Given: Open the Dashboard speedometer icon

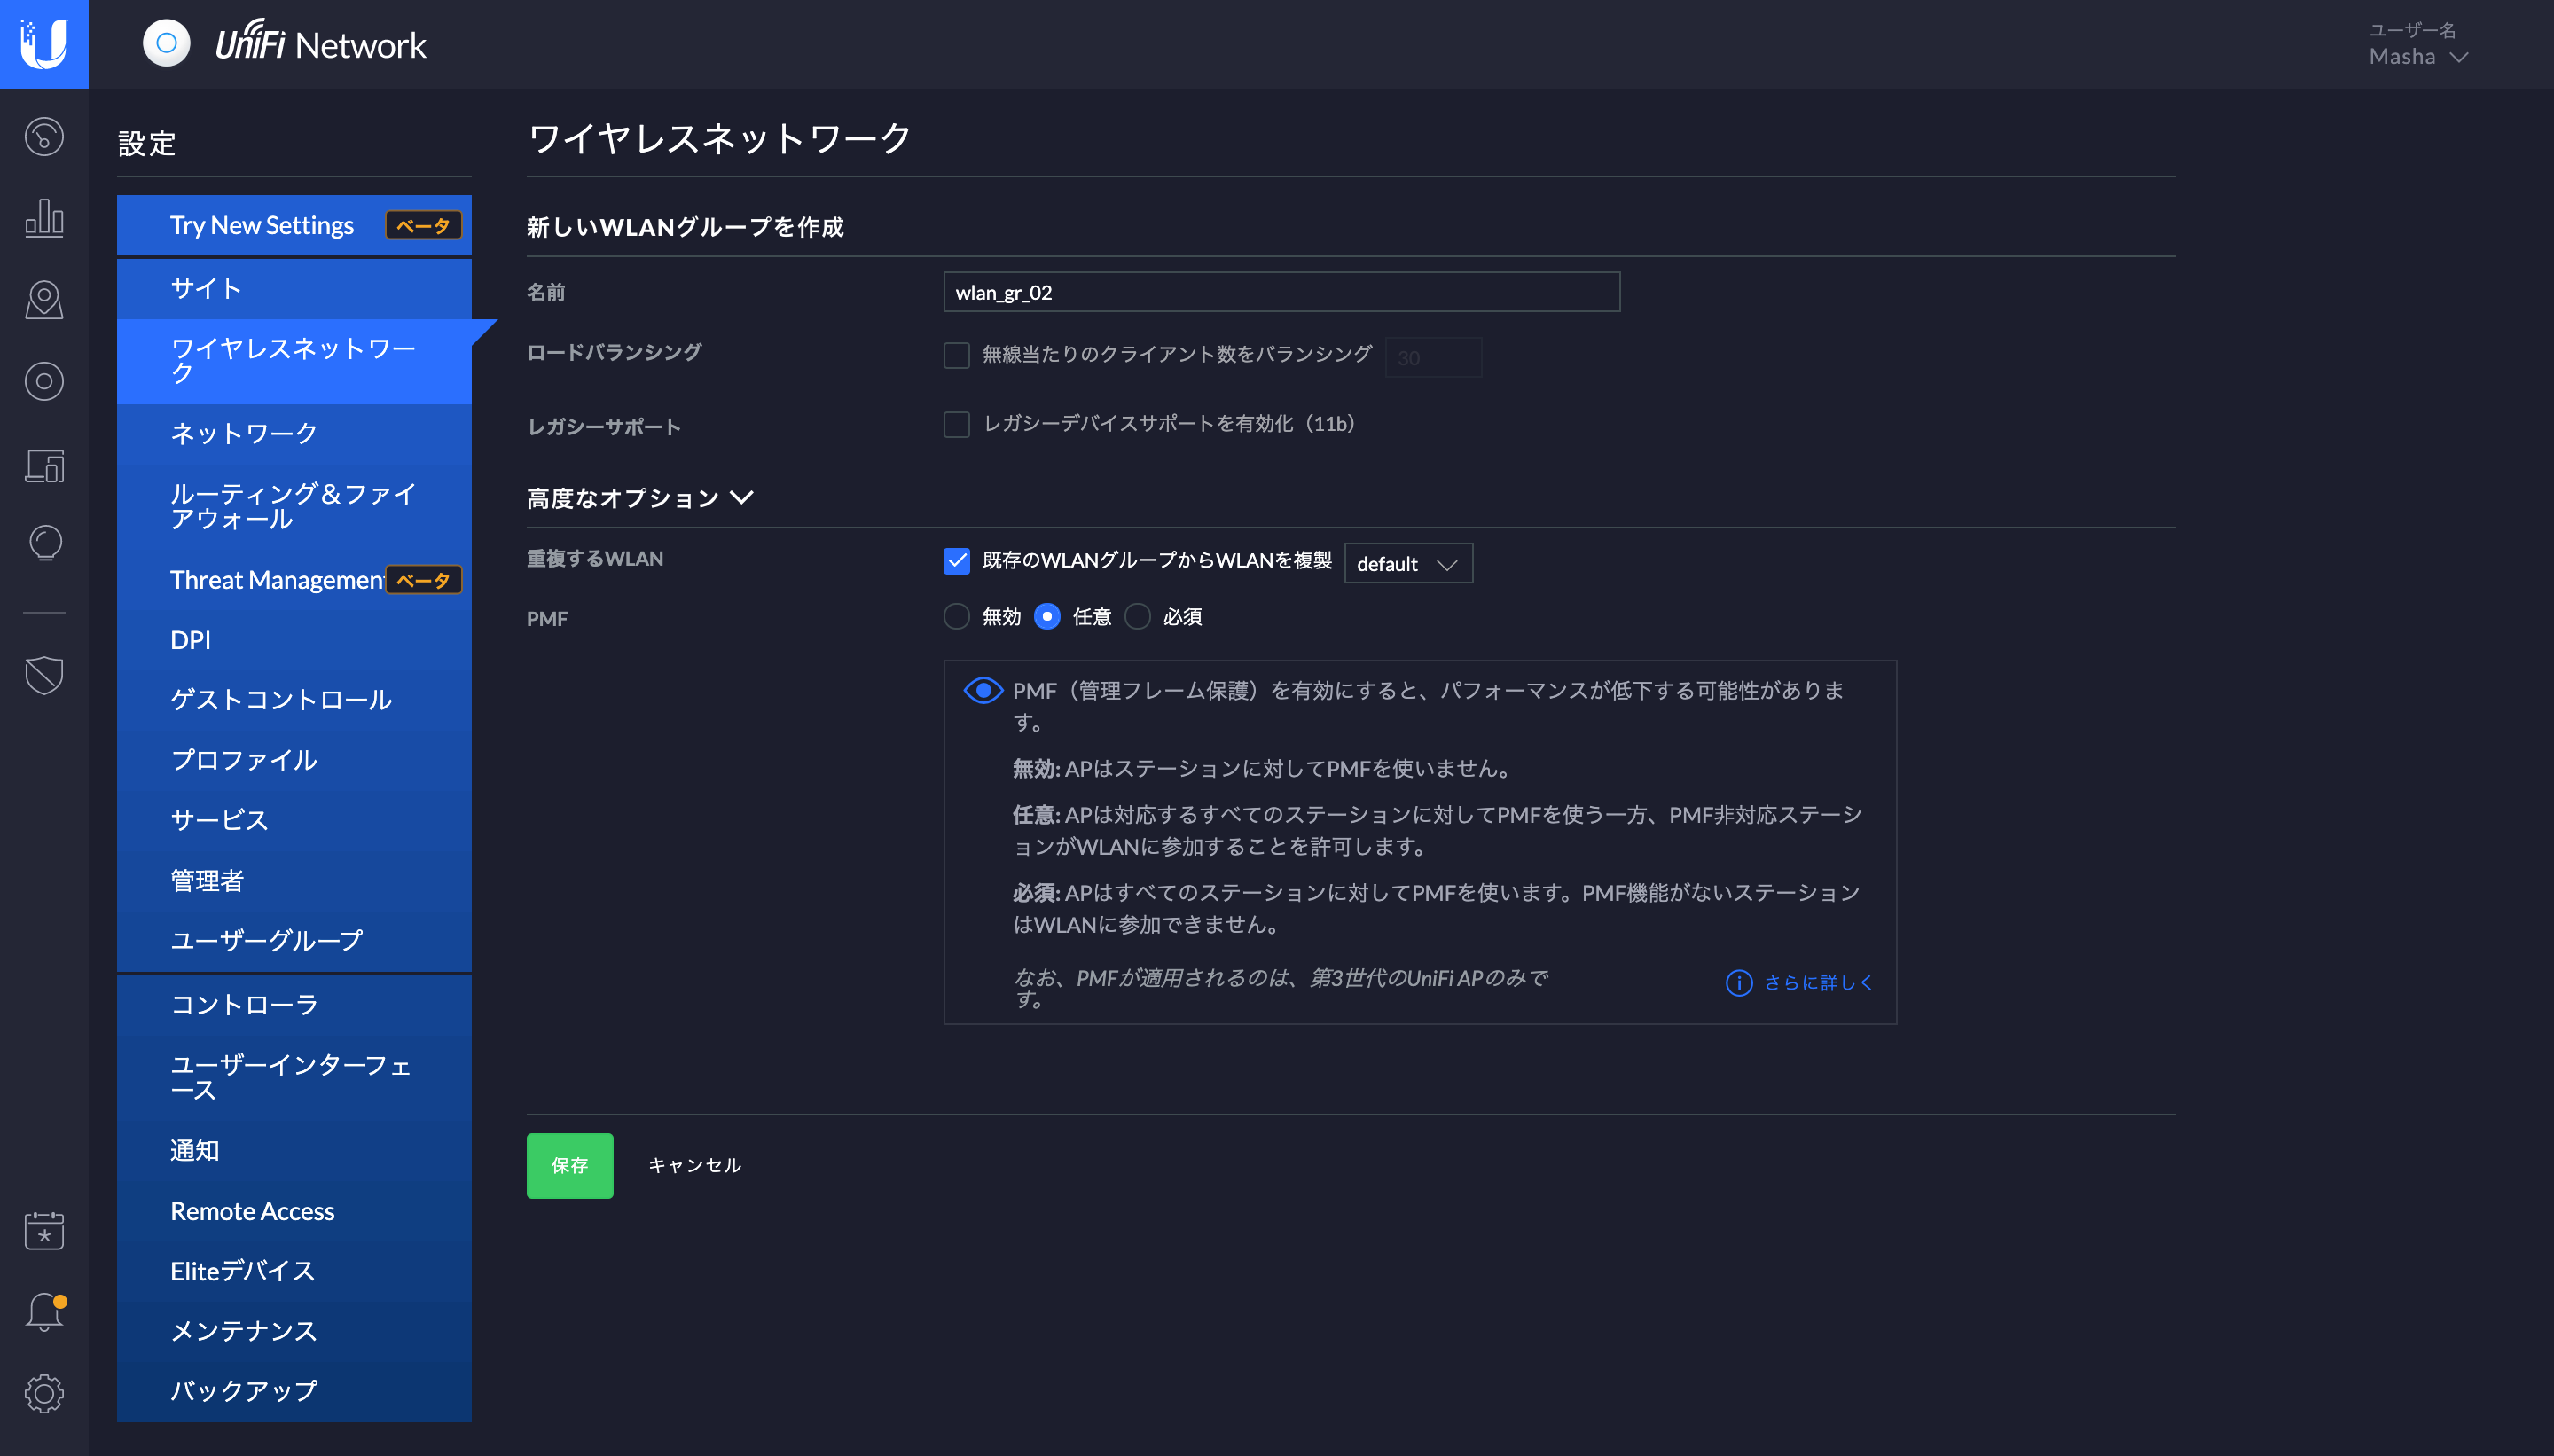Looking at the screenshot, I should coord(44,137).
